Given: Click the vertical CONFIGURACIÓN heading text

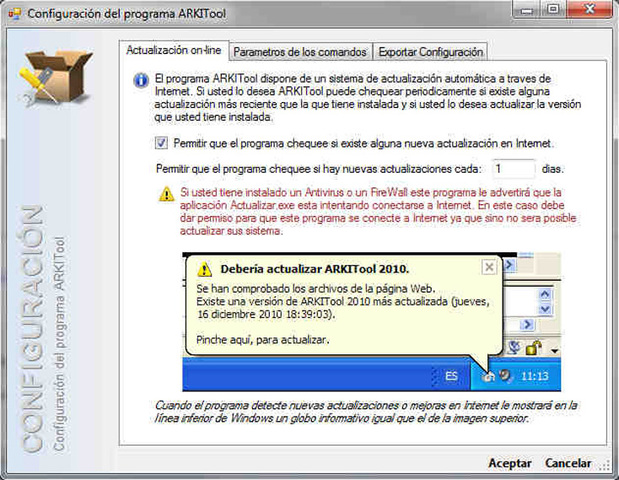Looking at the screenshot, I should pyautogui.click(x=32, y=328).
